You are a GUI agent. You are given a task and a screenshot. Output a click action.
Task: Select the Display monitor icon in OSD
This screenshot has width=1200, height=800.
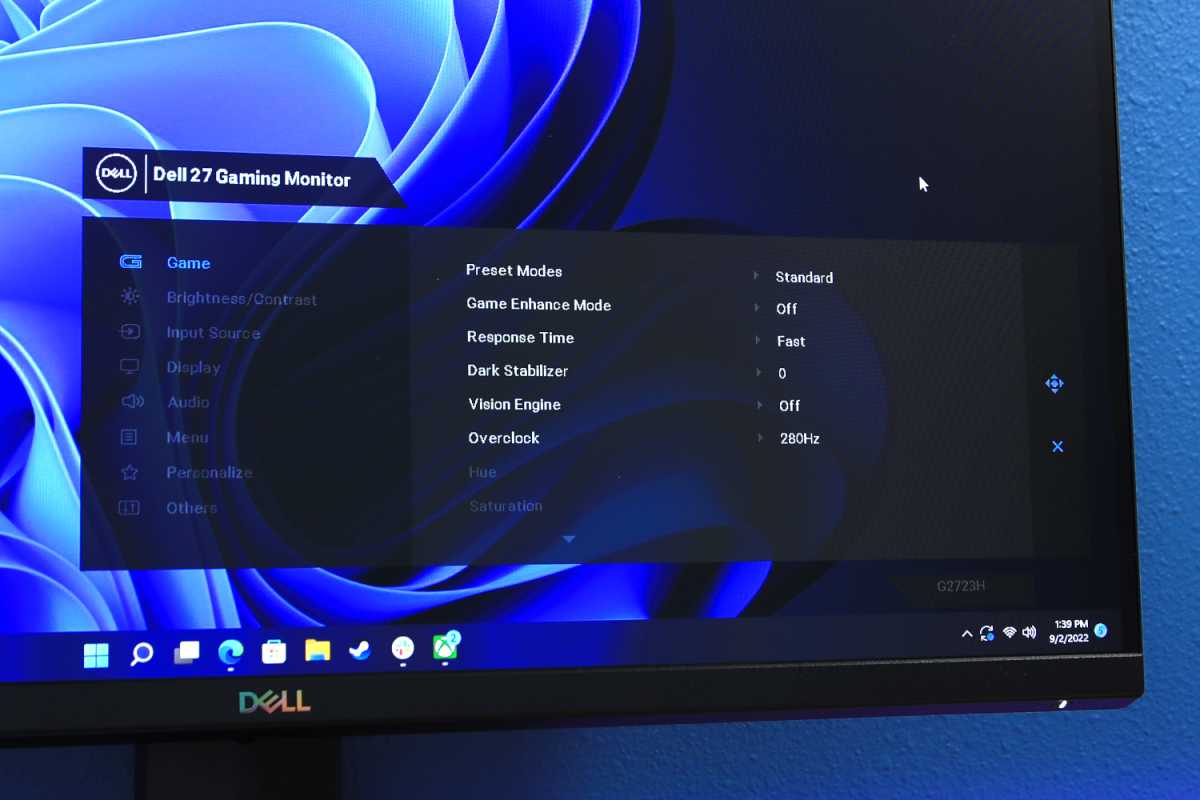point(129,366)
